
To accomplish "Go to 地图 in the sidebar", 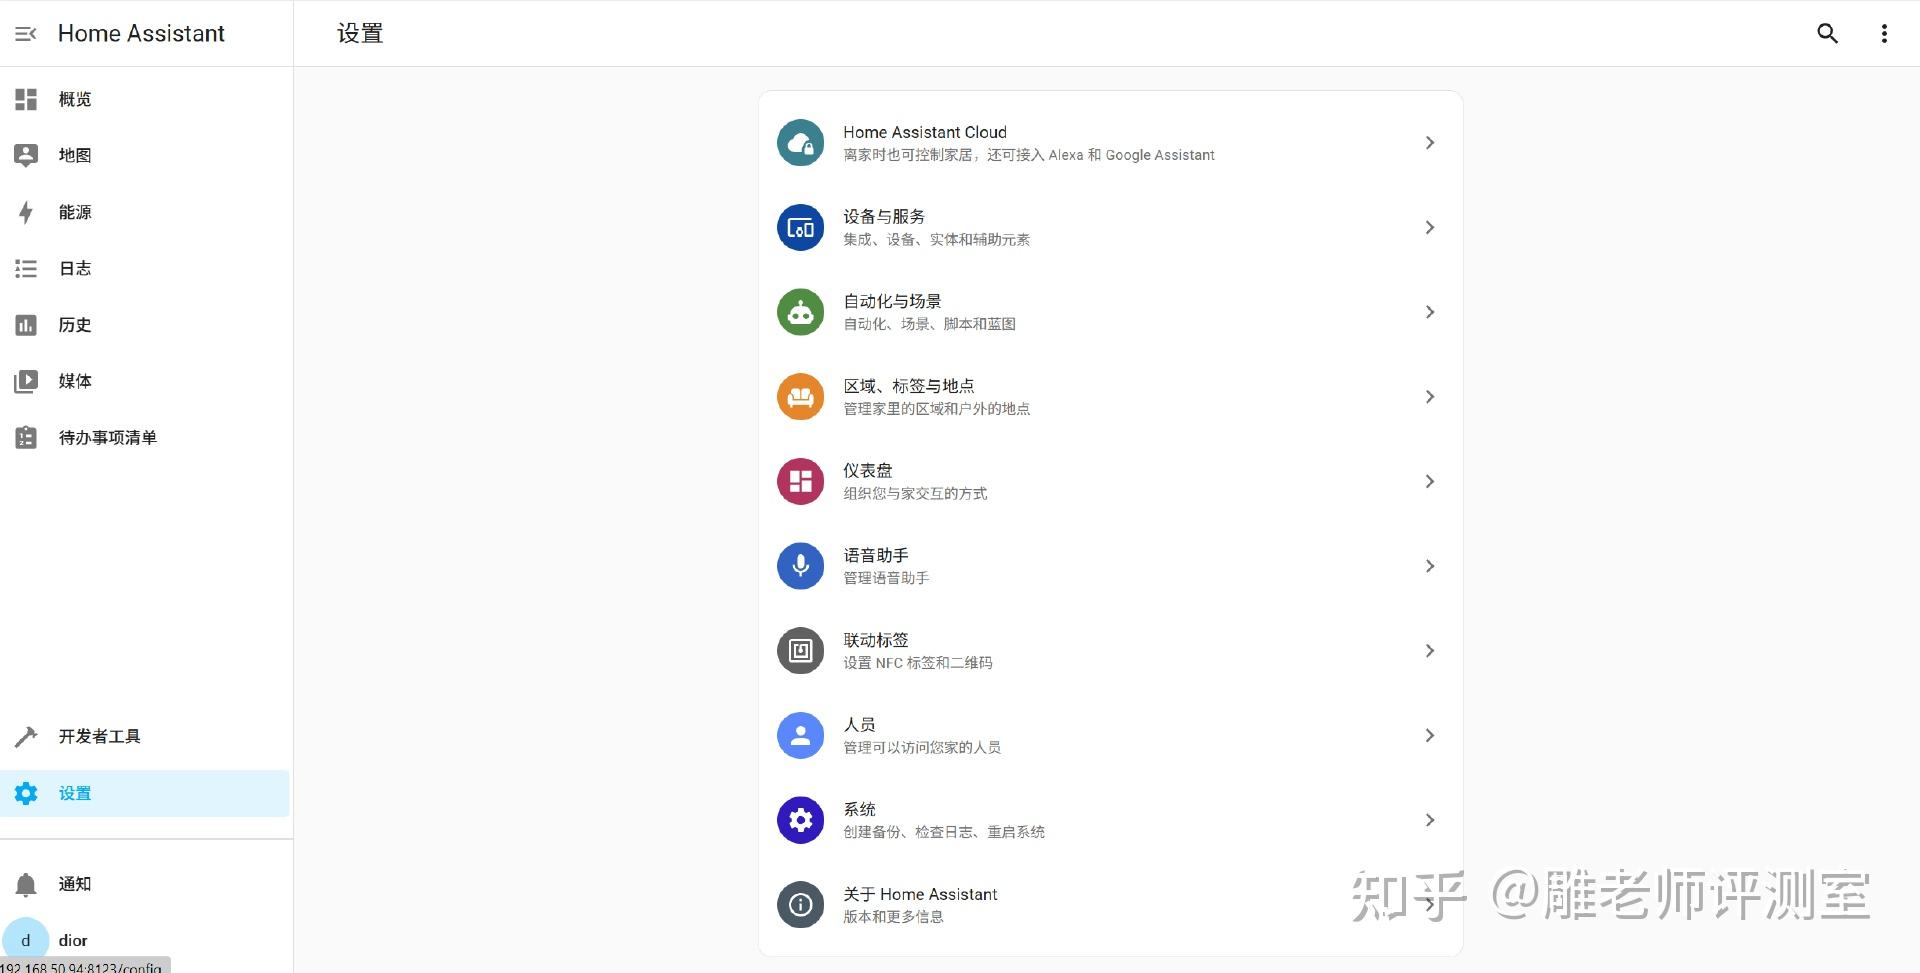I will 75,155.
